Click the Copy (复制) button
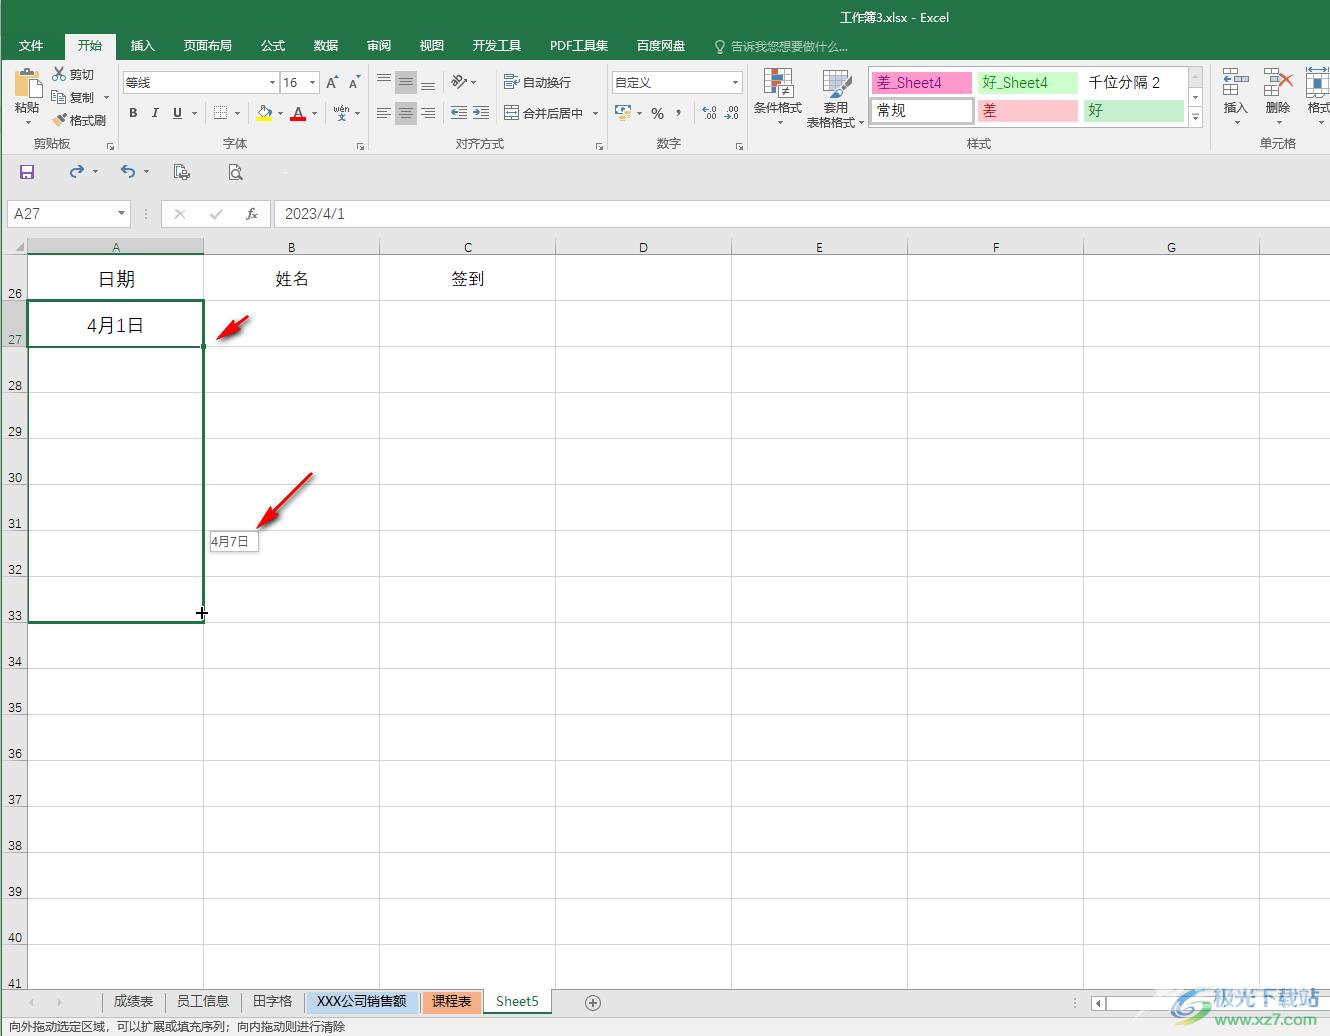This screenshot has width=1330, height=1036. pyautogui.click(x=73, y=97)
